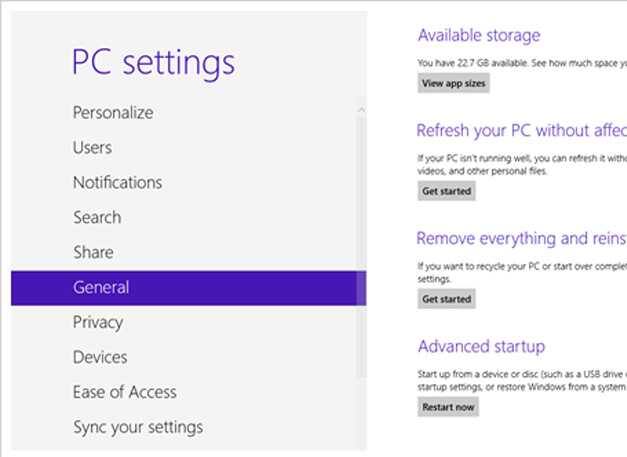
Task: Go to Notifications settings
Action: (117, 183)
